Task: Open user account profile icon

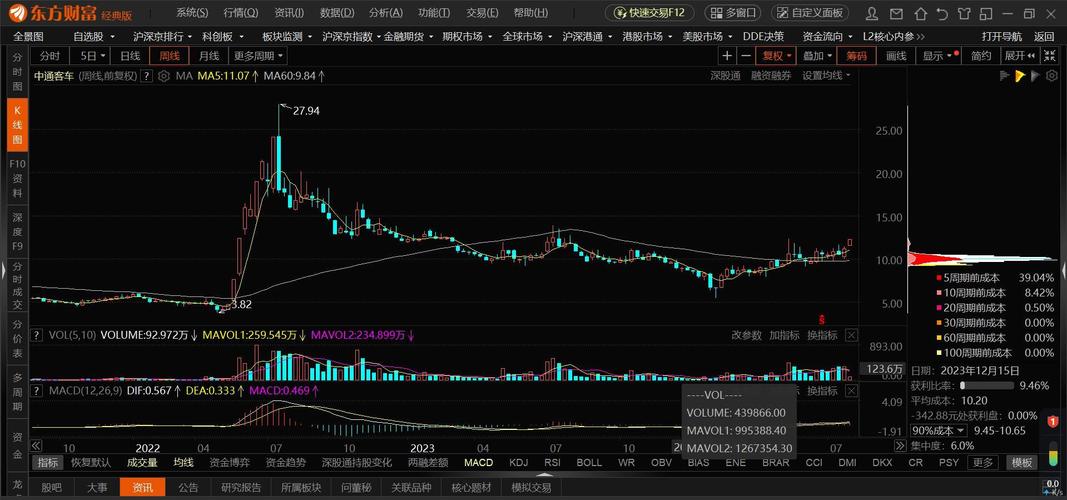Action: click(x=873, y=13)
